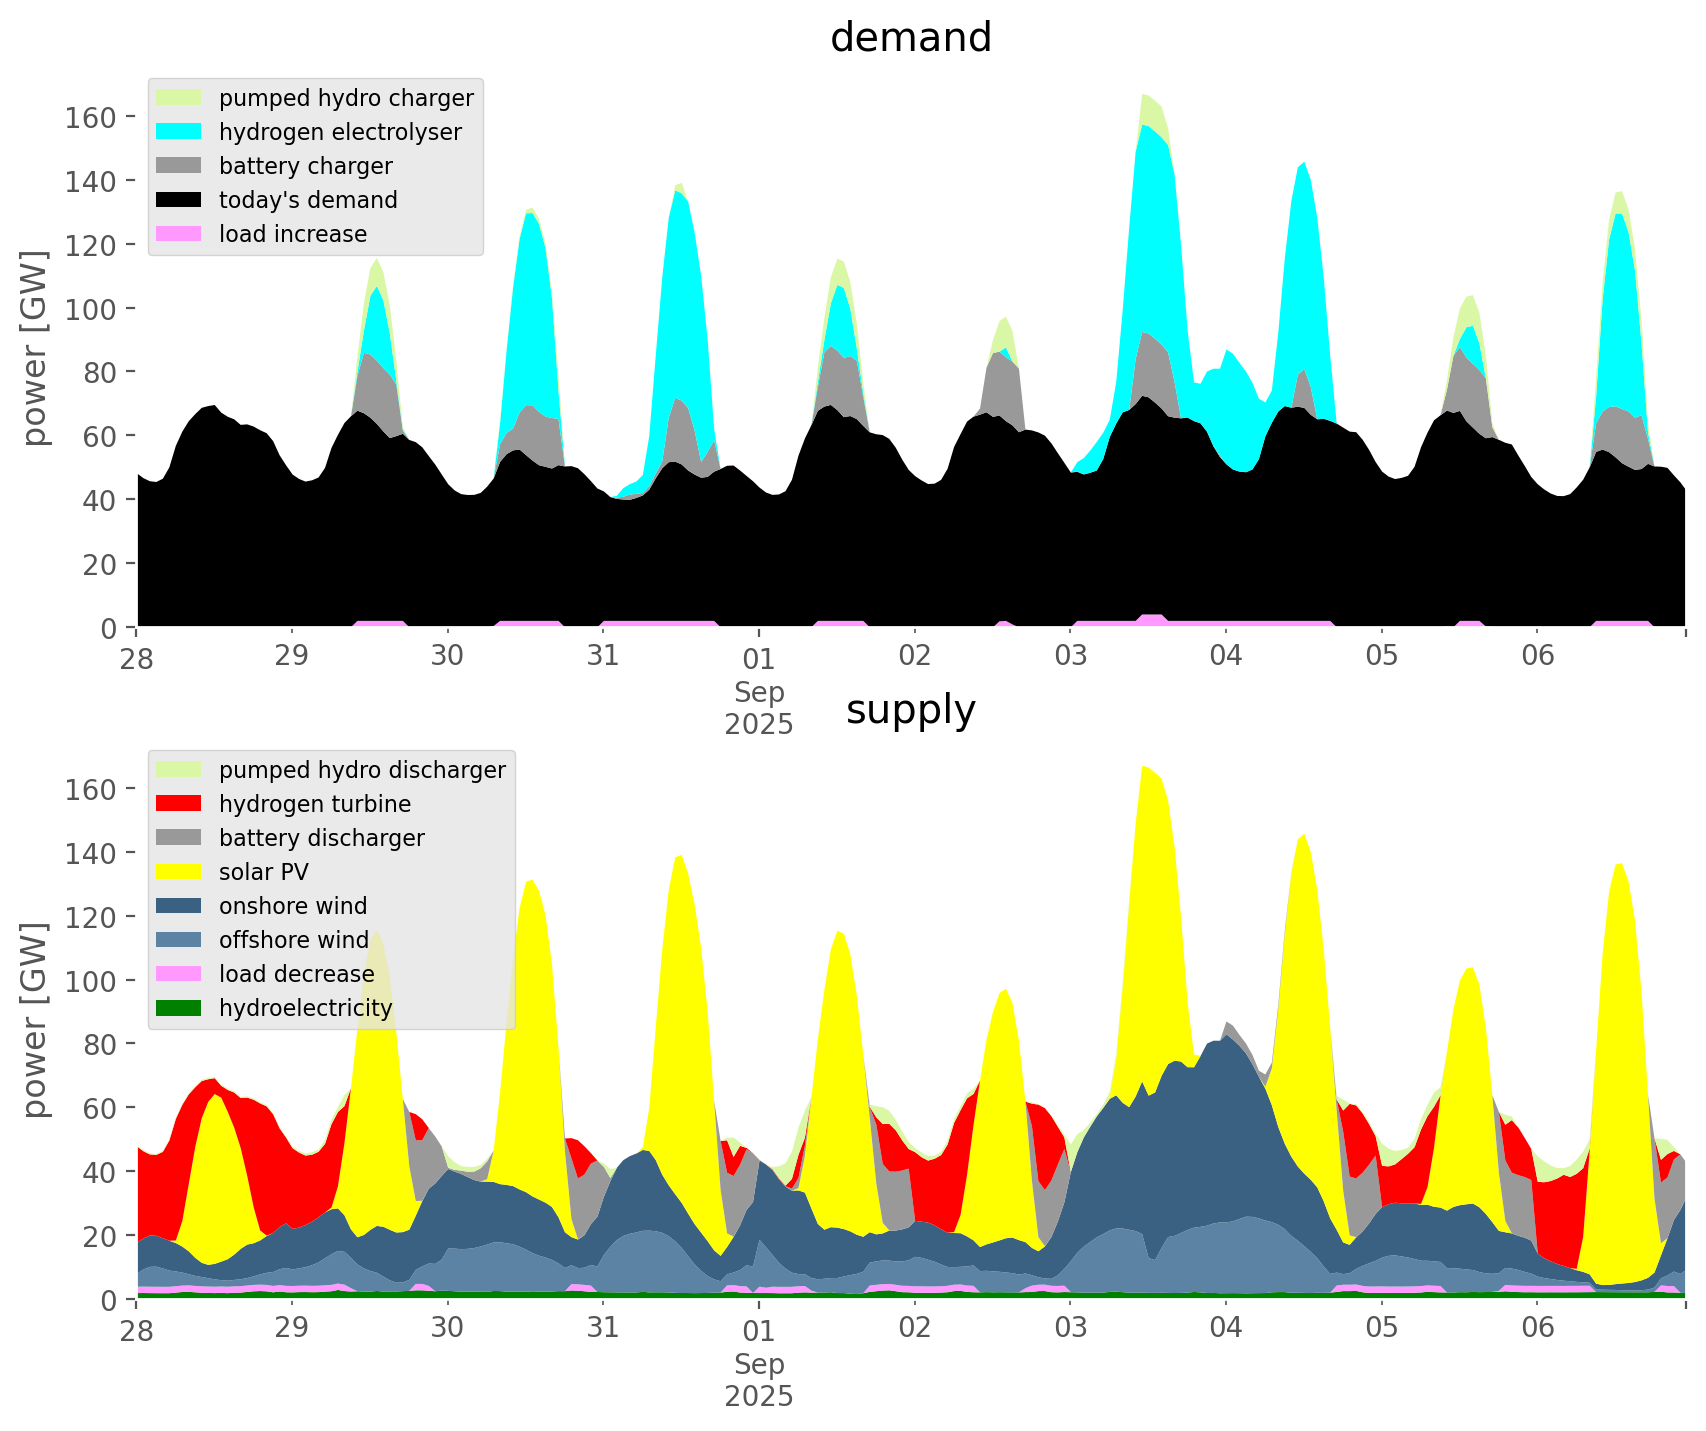Click the demand chart title
1706x1431 pixels.
(910, 38)
